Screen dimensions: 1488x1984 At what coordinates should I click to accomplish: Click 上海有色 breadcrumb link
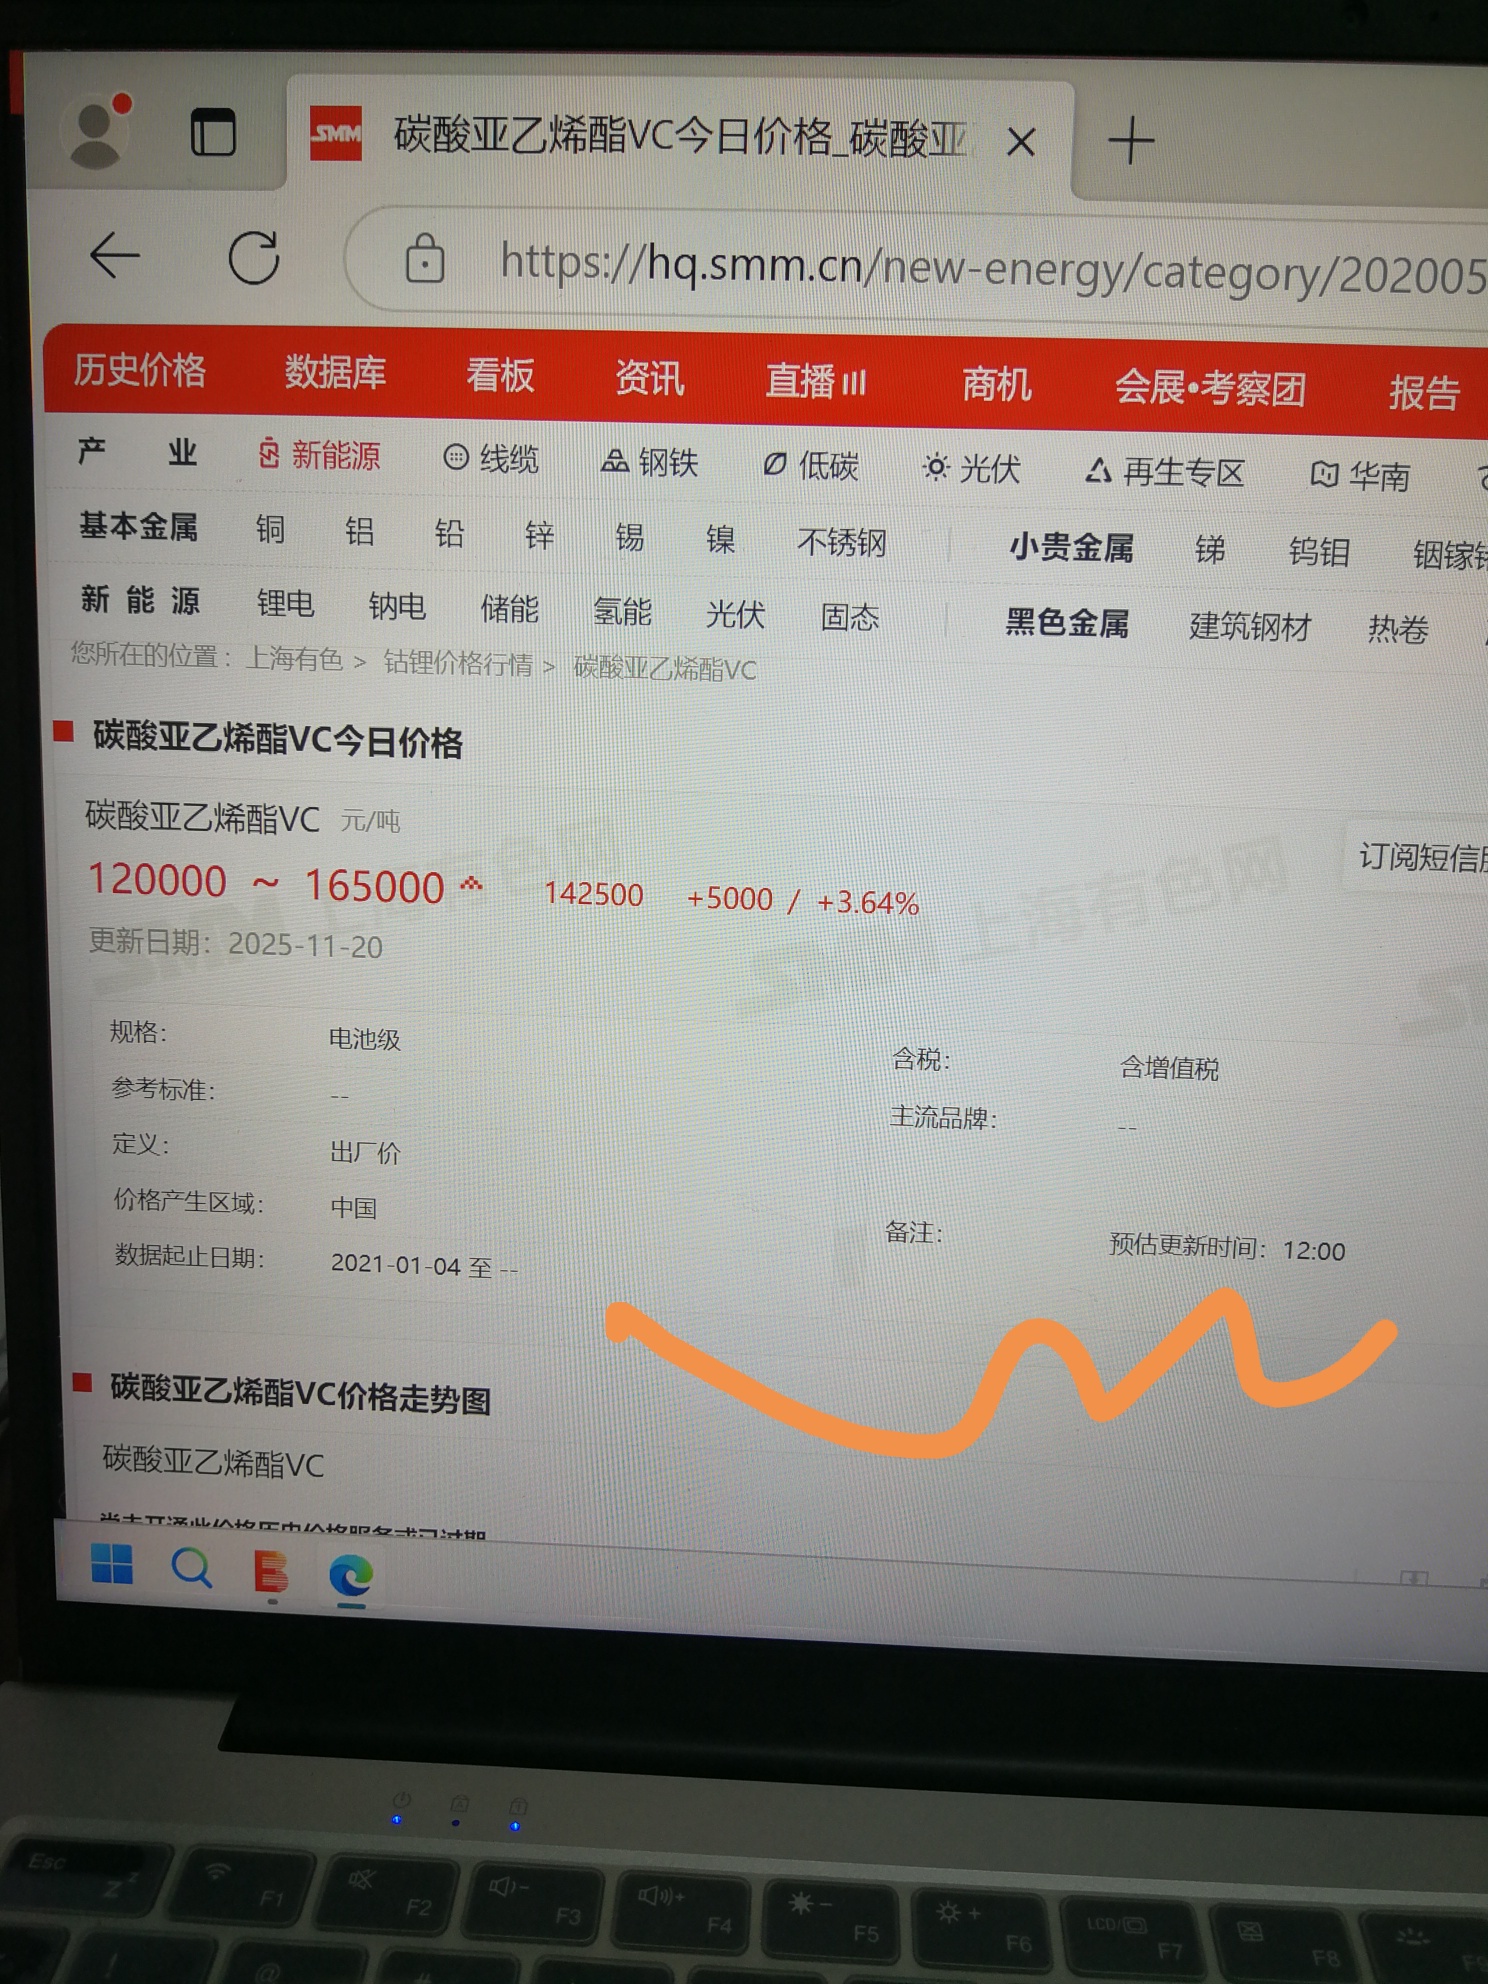[x=294, y=658]
